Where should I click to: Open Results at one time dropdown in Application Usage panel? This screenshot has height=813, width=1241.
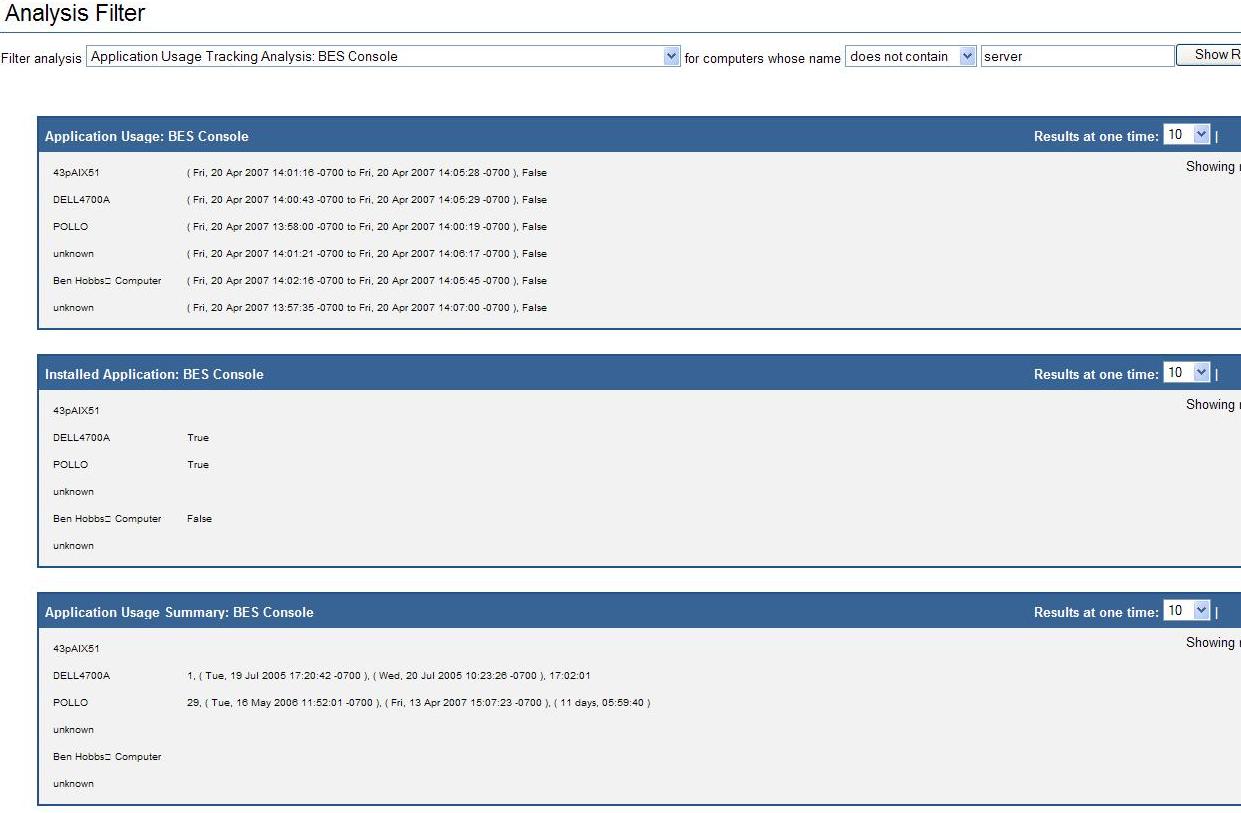(1187, 135)
